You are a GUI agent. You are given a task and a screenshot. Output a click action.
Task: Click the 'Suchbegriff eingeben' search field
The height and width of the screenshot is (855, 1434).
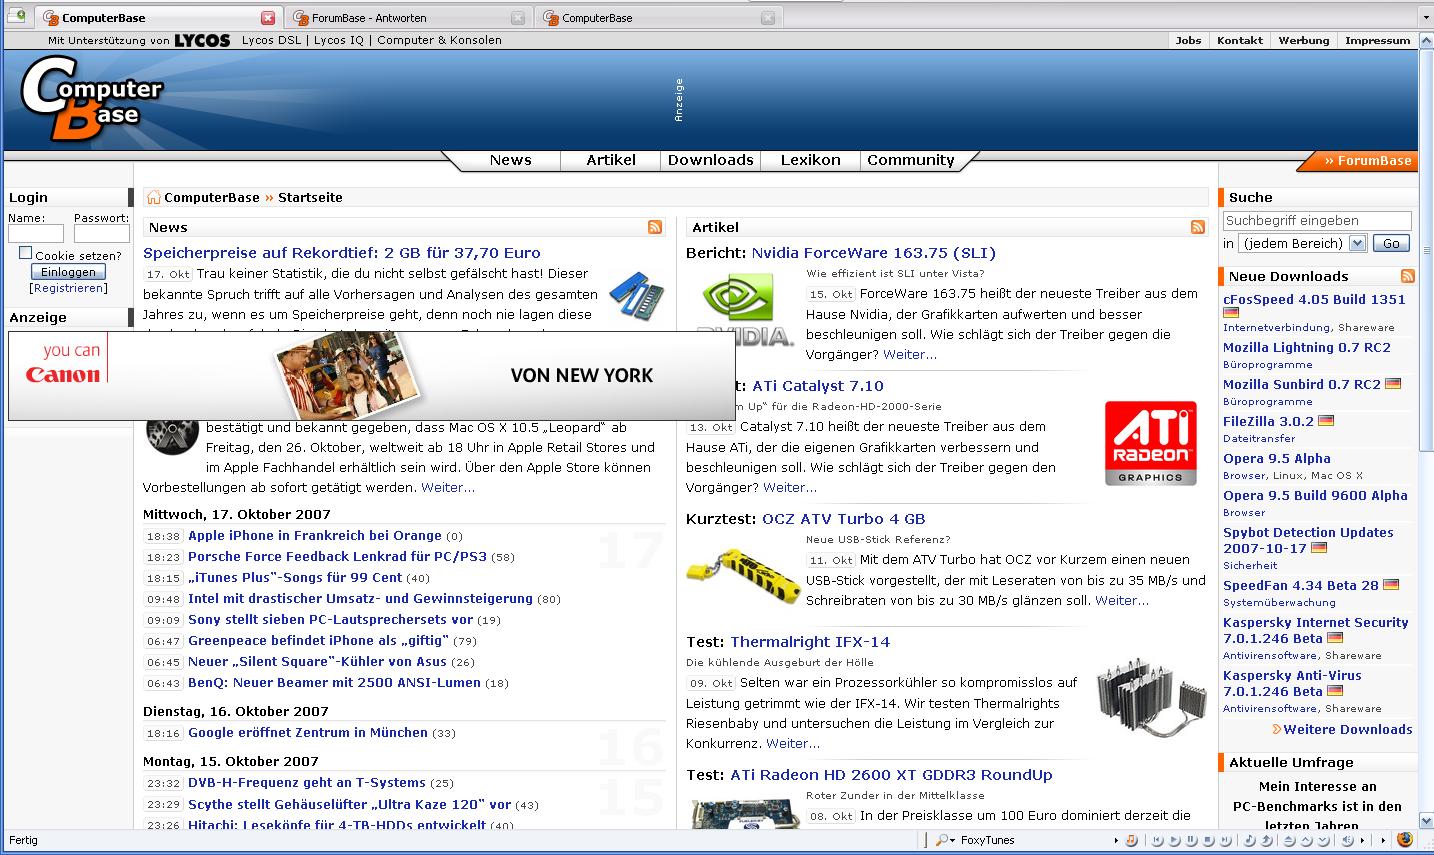pyautogui.click(x=1317, y=221)
